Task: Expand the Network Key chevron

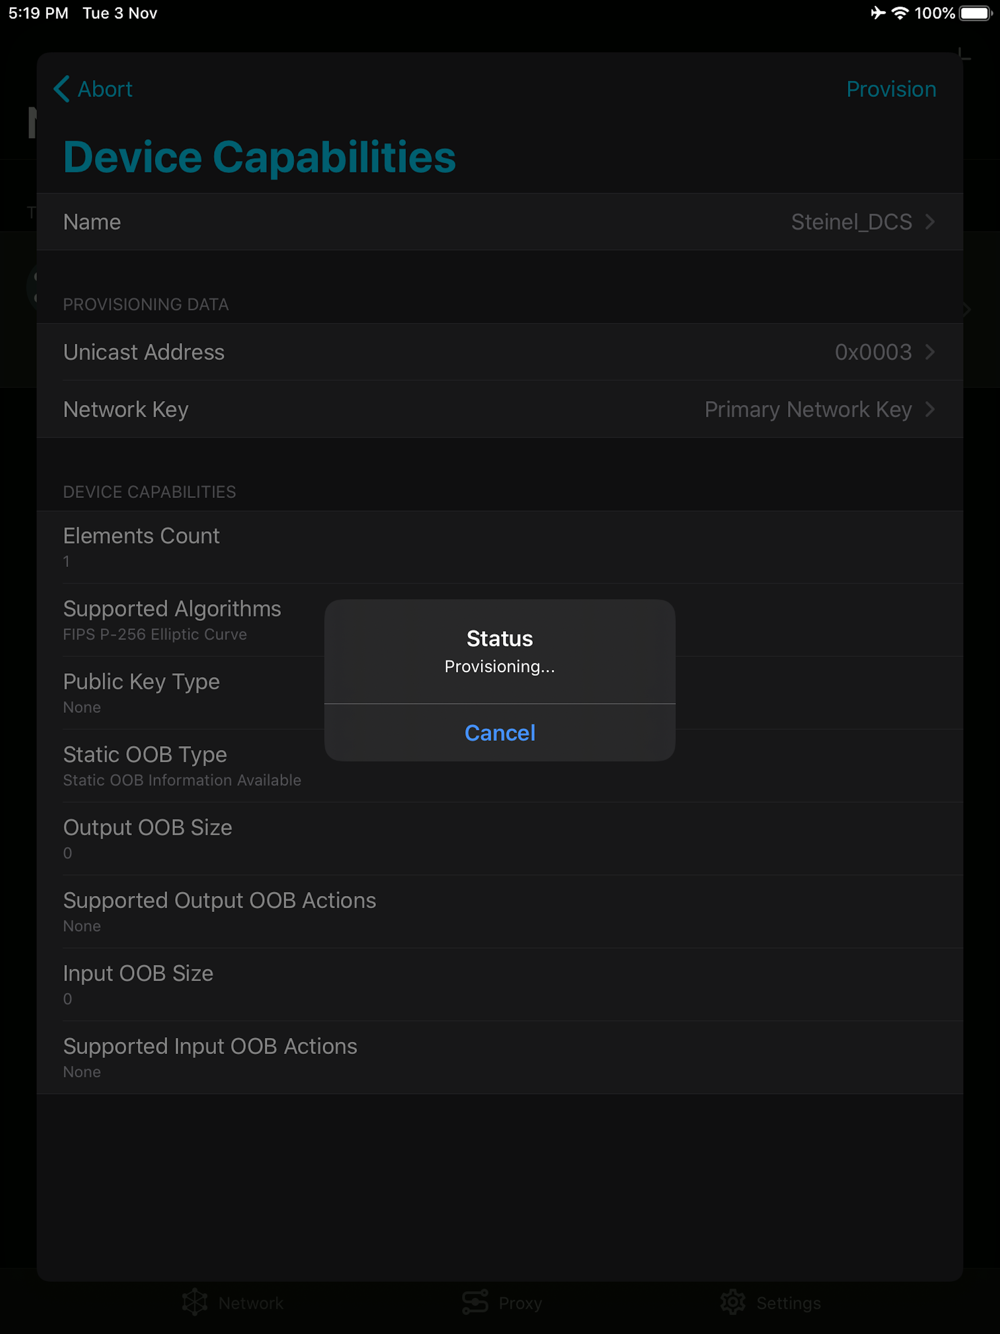Action: point(930,409)
